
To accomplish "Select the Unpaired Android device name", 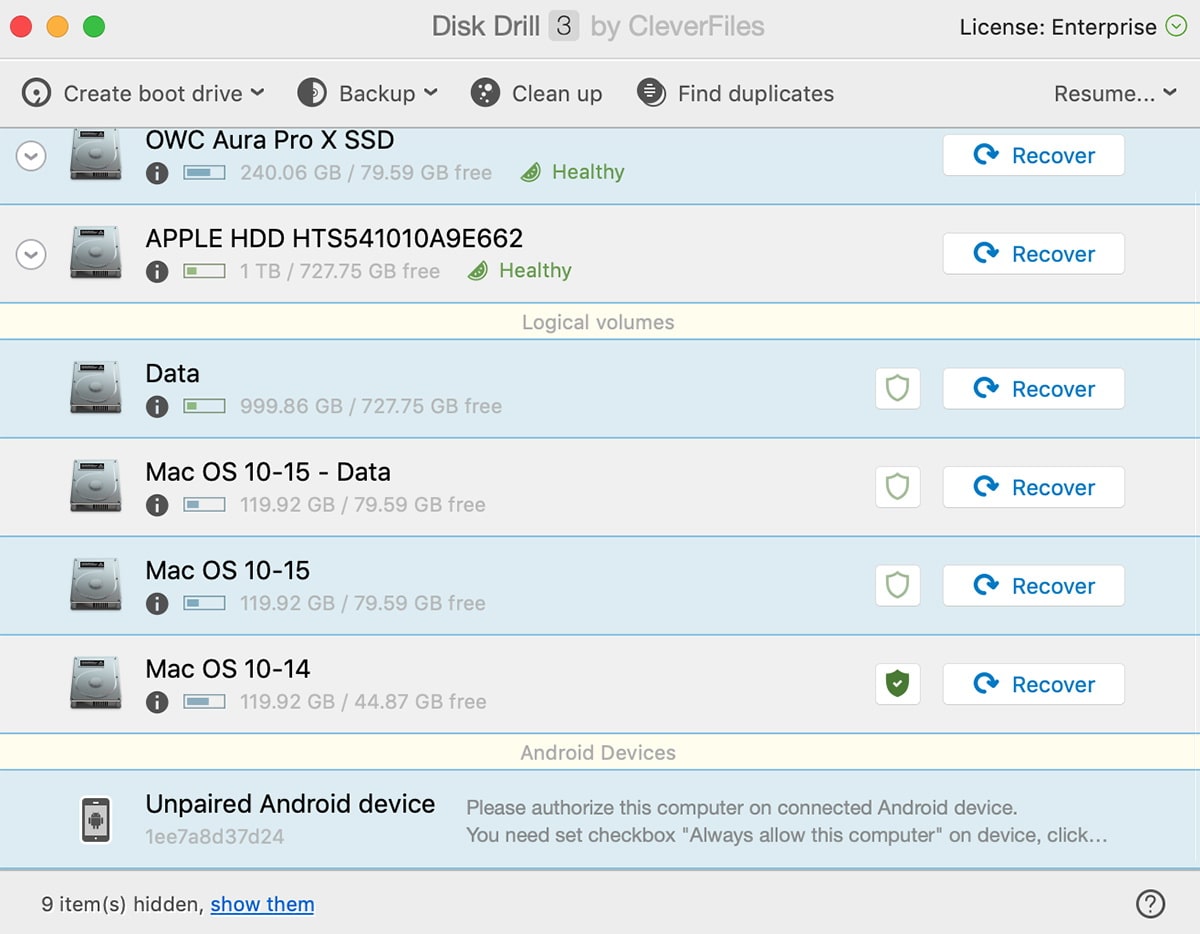I will click(x=290, y=804).
